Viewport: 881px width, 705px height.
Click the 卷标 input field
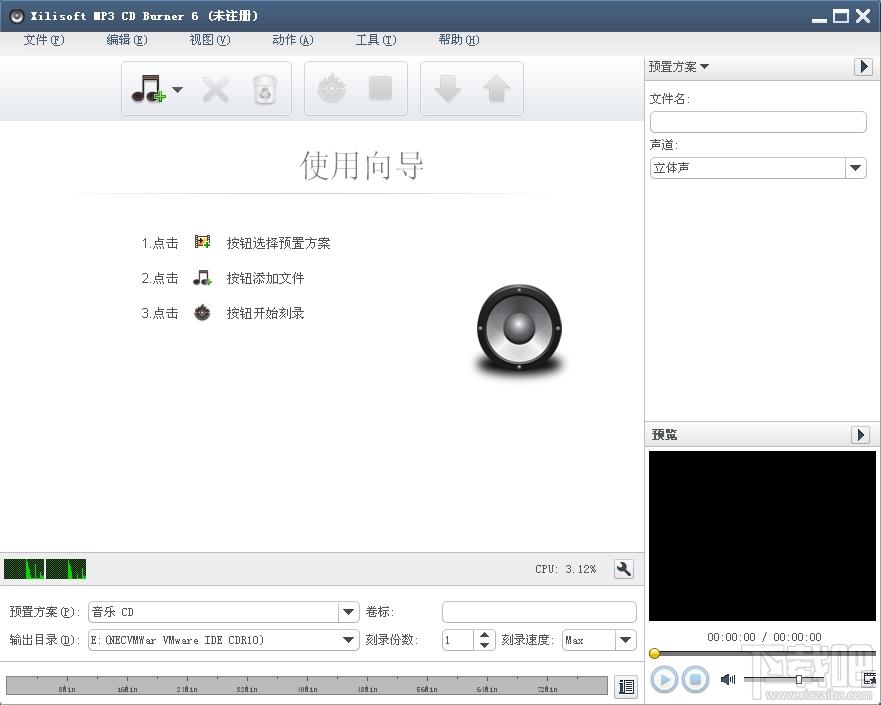pos(539,612)
